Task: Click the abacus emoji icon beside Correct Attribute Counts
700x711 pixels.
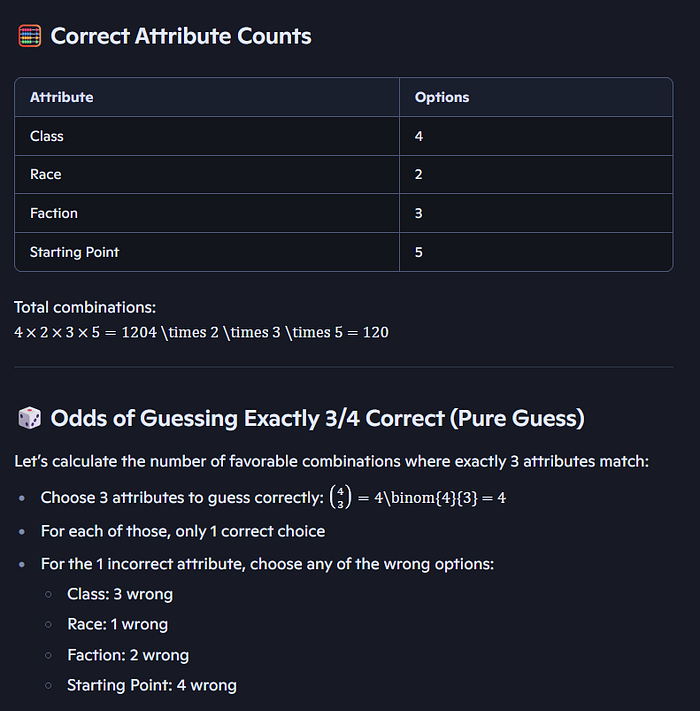Action: [29, 36]
